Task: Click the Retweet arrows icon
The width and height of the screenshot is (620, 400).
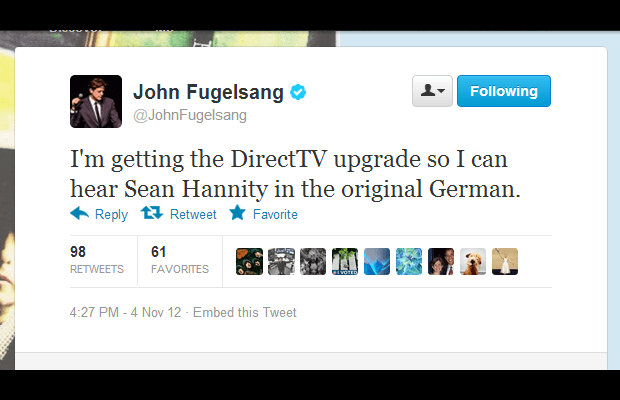Action: 152,213
